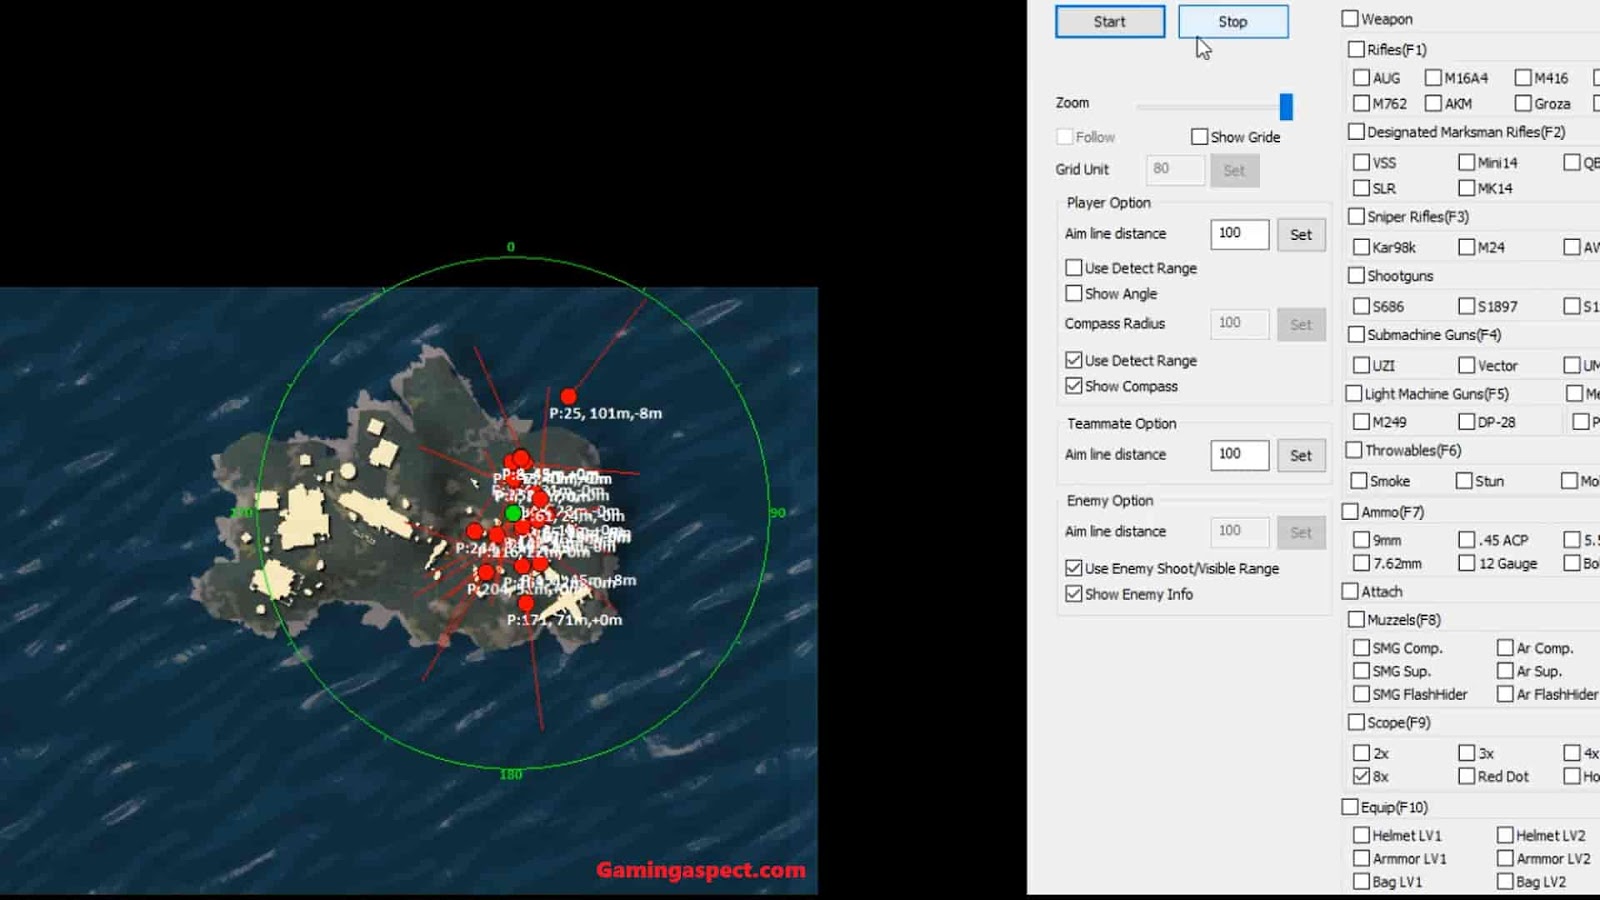Uncheck the Show Compass checkbox
Viewport: 1600px width, 900px height.
(x=1074, y=386)
